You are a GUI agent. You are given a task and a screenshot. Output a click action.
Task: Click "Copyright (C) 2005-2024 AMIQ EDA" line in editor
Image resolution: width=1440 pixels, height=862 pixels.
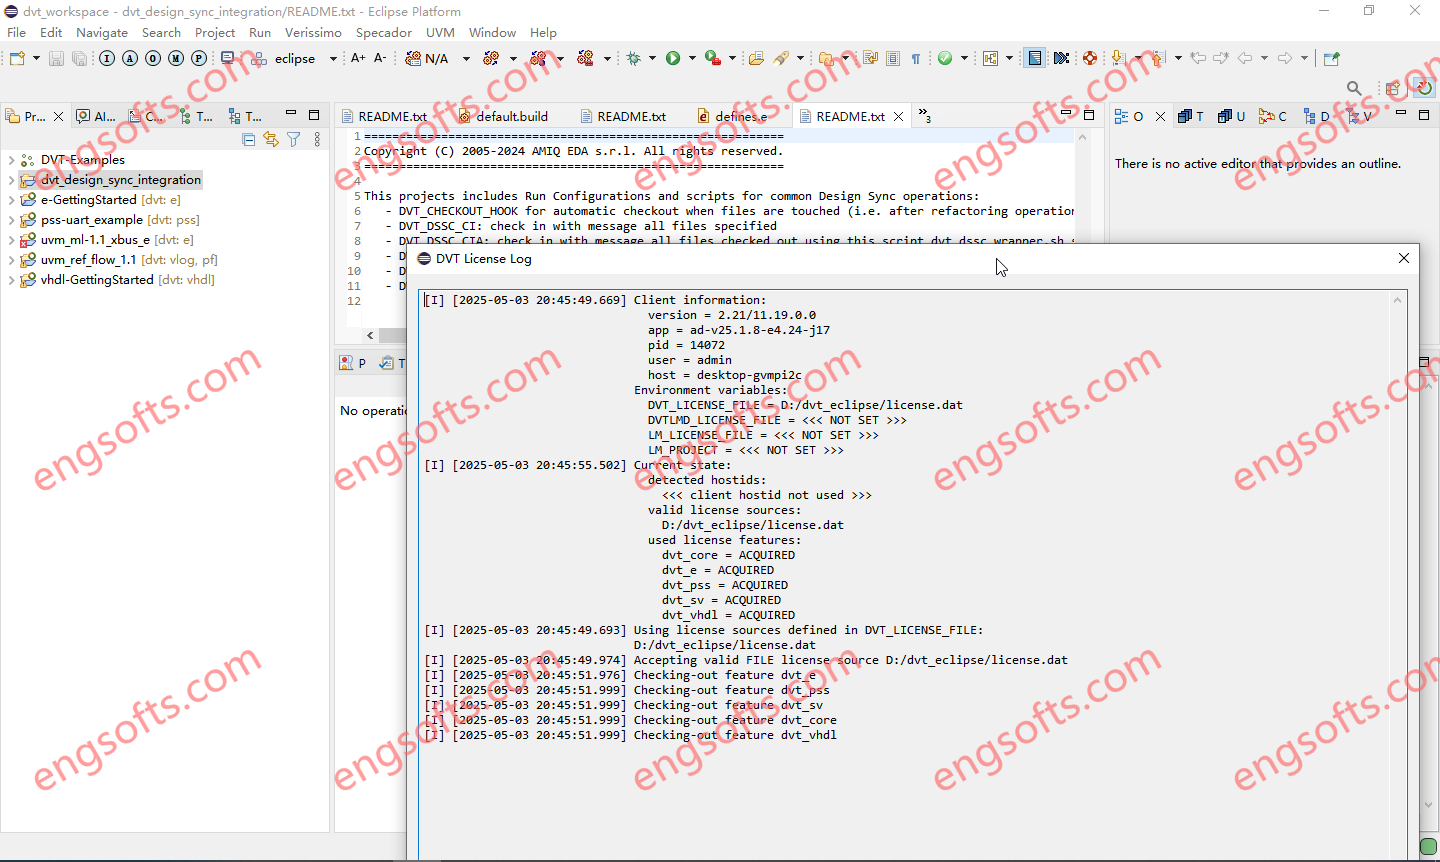click(x=573, y=151)
